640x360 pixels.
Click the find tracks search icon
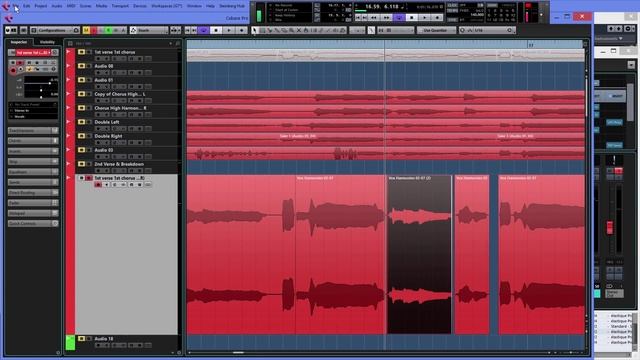[178, 43]
